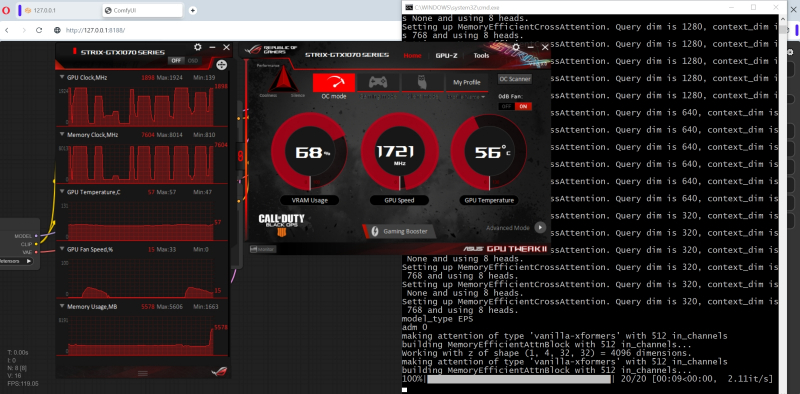
Task: Click the VRAM Usage gauge
Action: [309, 152]
